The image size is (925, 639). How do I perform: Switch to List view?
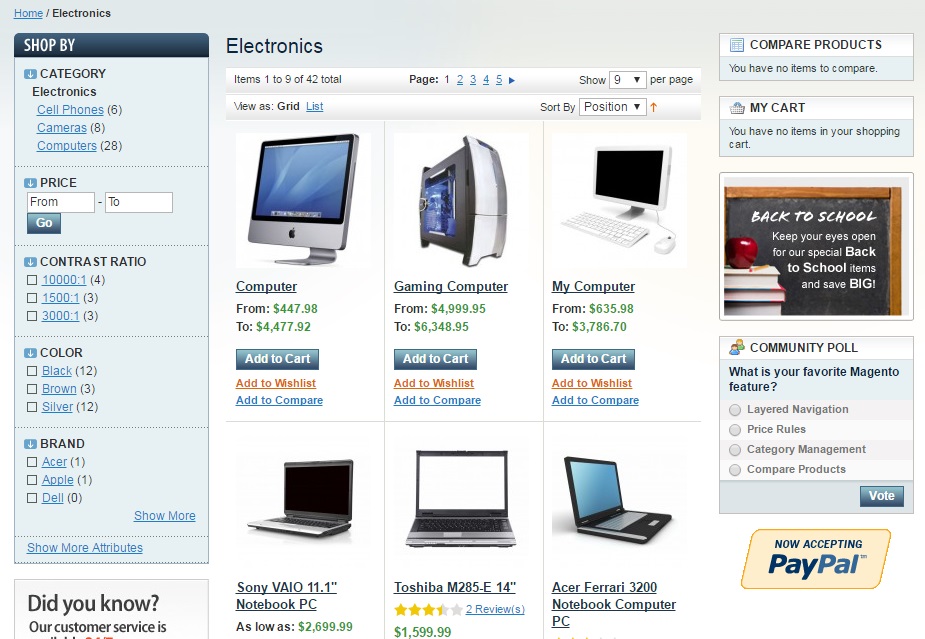(314, 106)
